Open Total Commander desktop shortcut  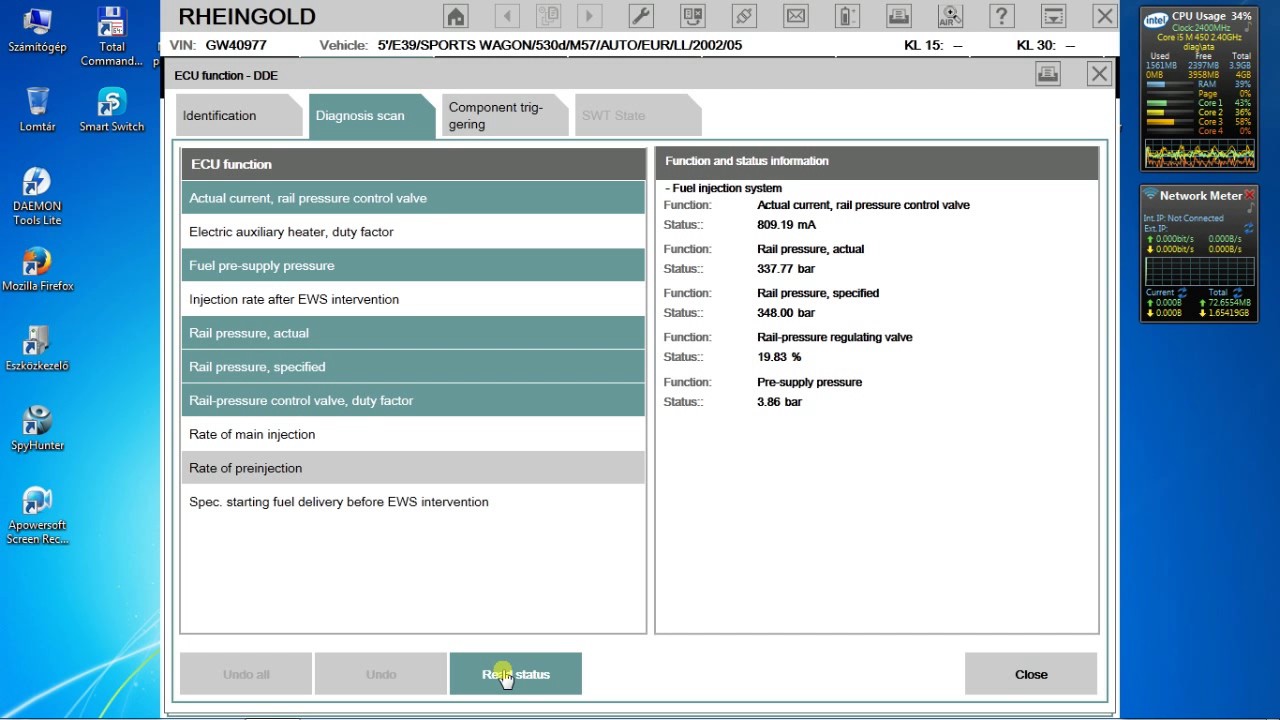tap(112, 36)
